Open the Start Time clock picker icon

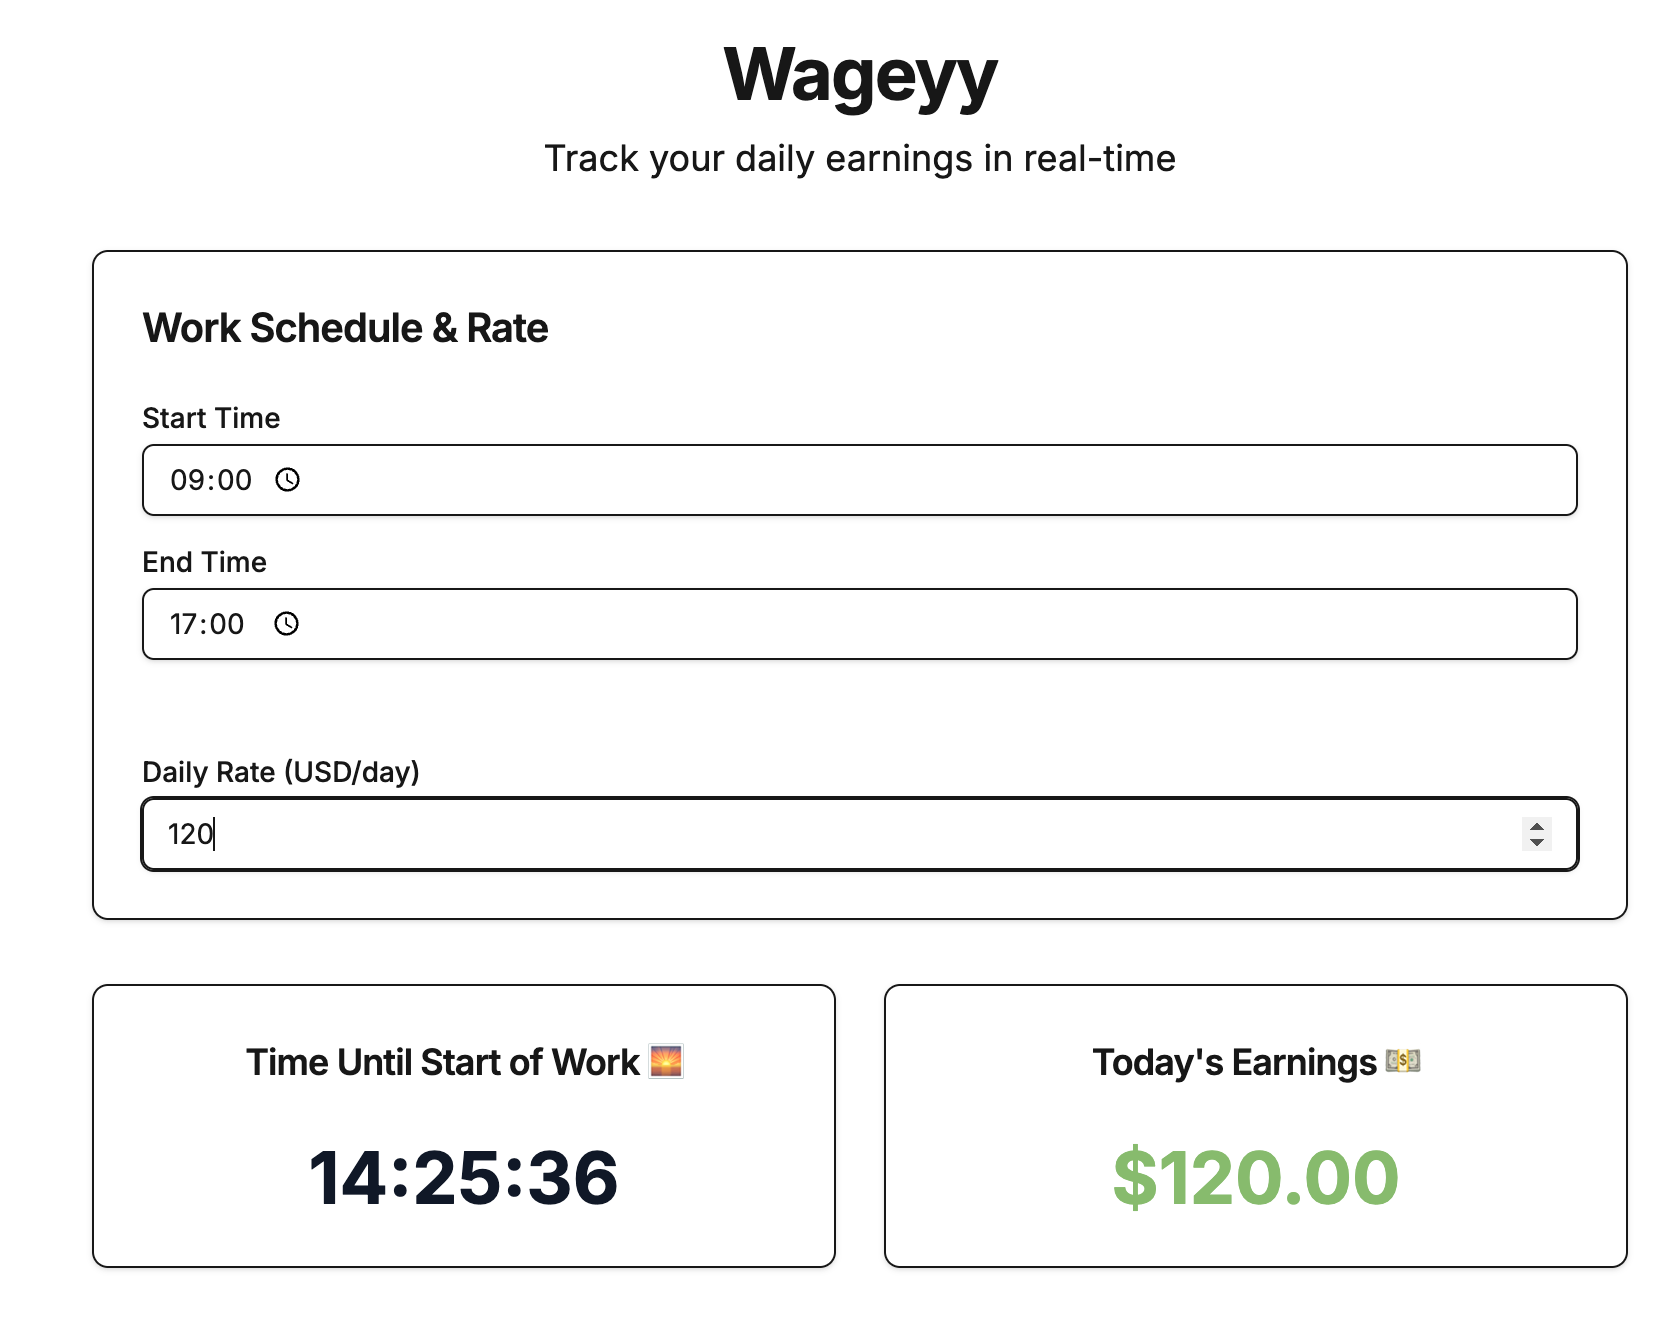tap(289, 481)
